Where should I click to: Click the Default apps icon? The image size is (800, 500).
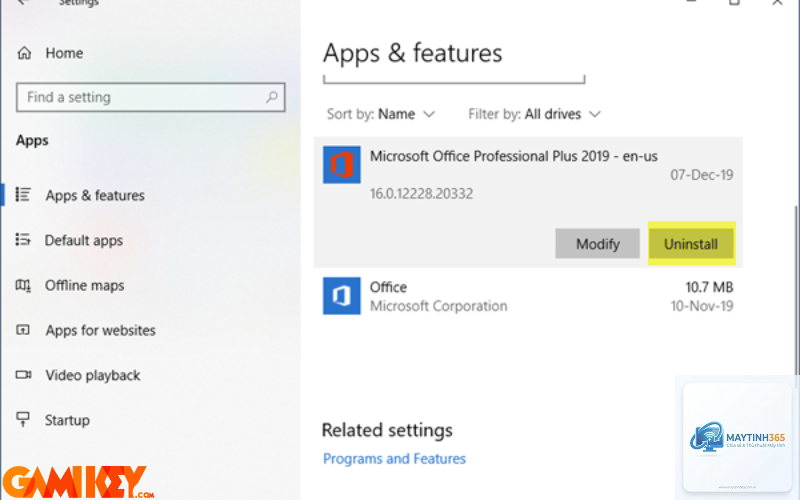tap(23, 239)
